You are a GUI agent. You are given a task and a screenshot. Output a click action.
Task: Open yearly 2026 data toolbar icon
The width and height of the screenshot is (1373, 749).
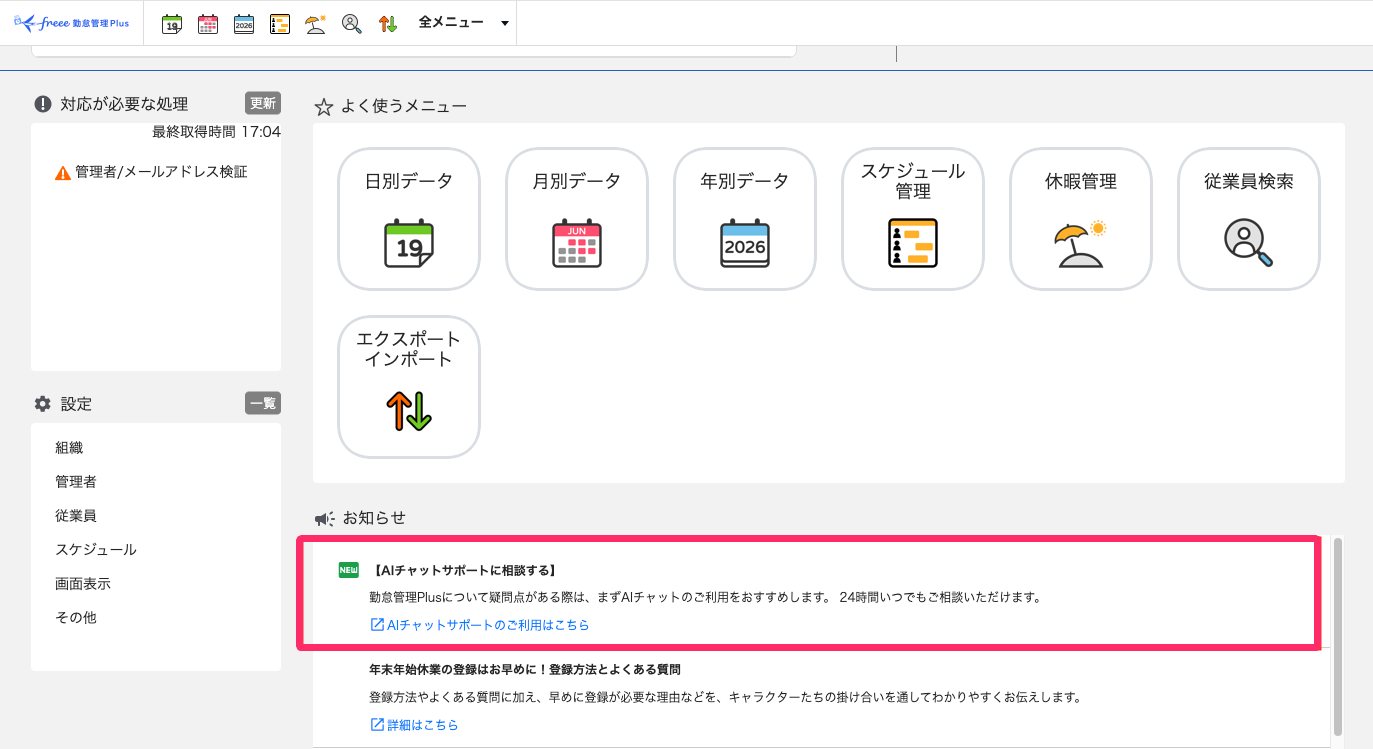tap(244, 24)
